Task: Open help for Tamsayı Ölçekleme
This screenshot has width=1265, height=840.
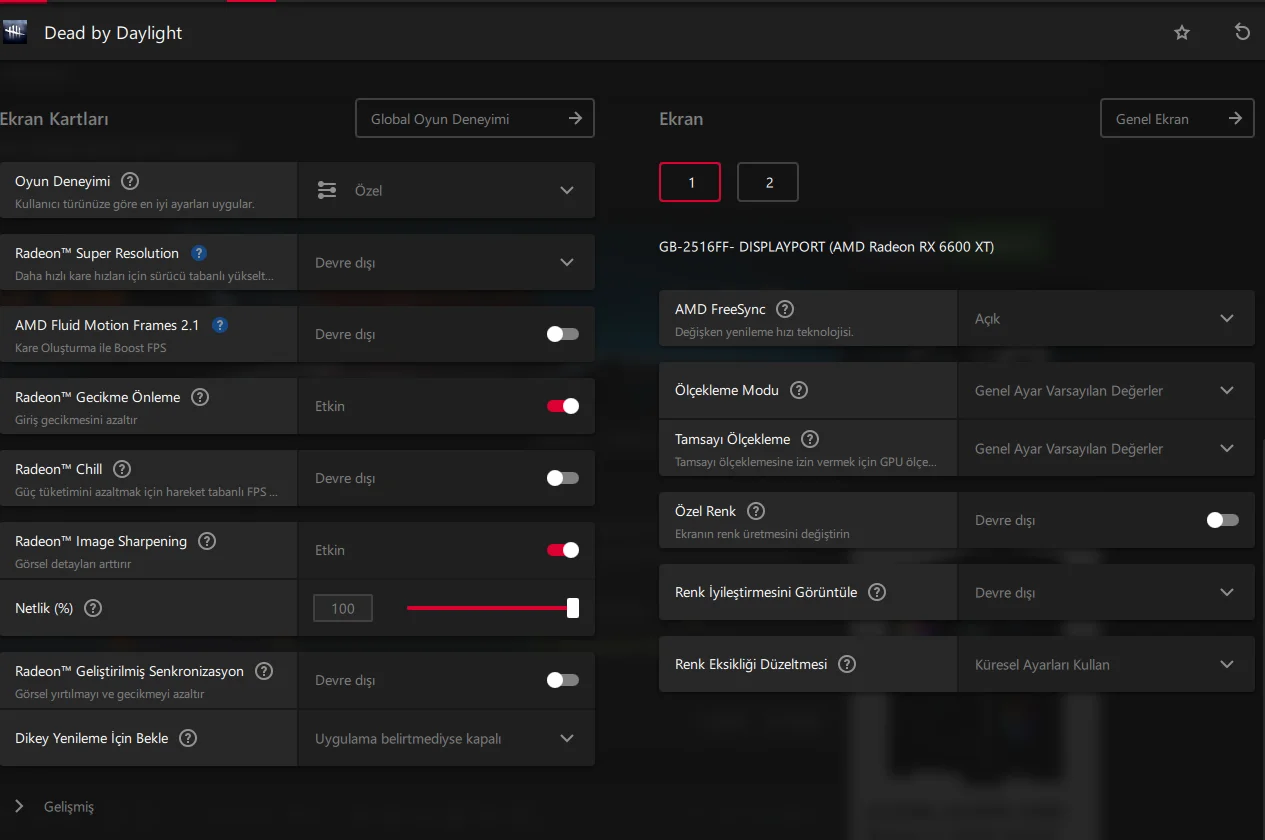Action: tap(811, 440)
